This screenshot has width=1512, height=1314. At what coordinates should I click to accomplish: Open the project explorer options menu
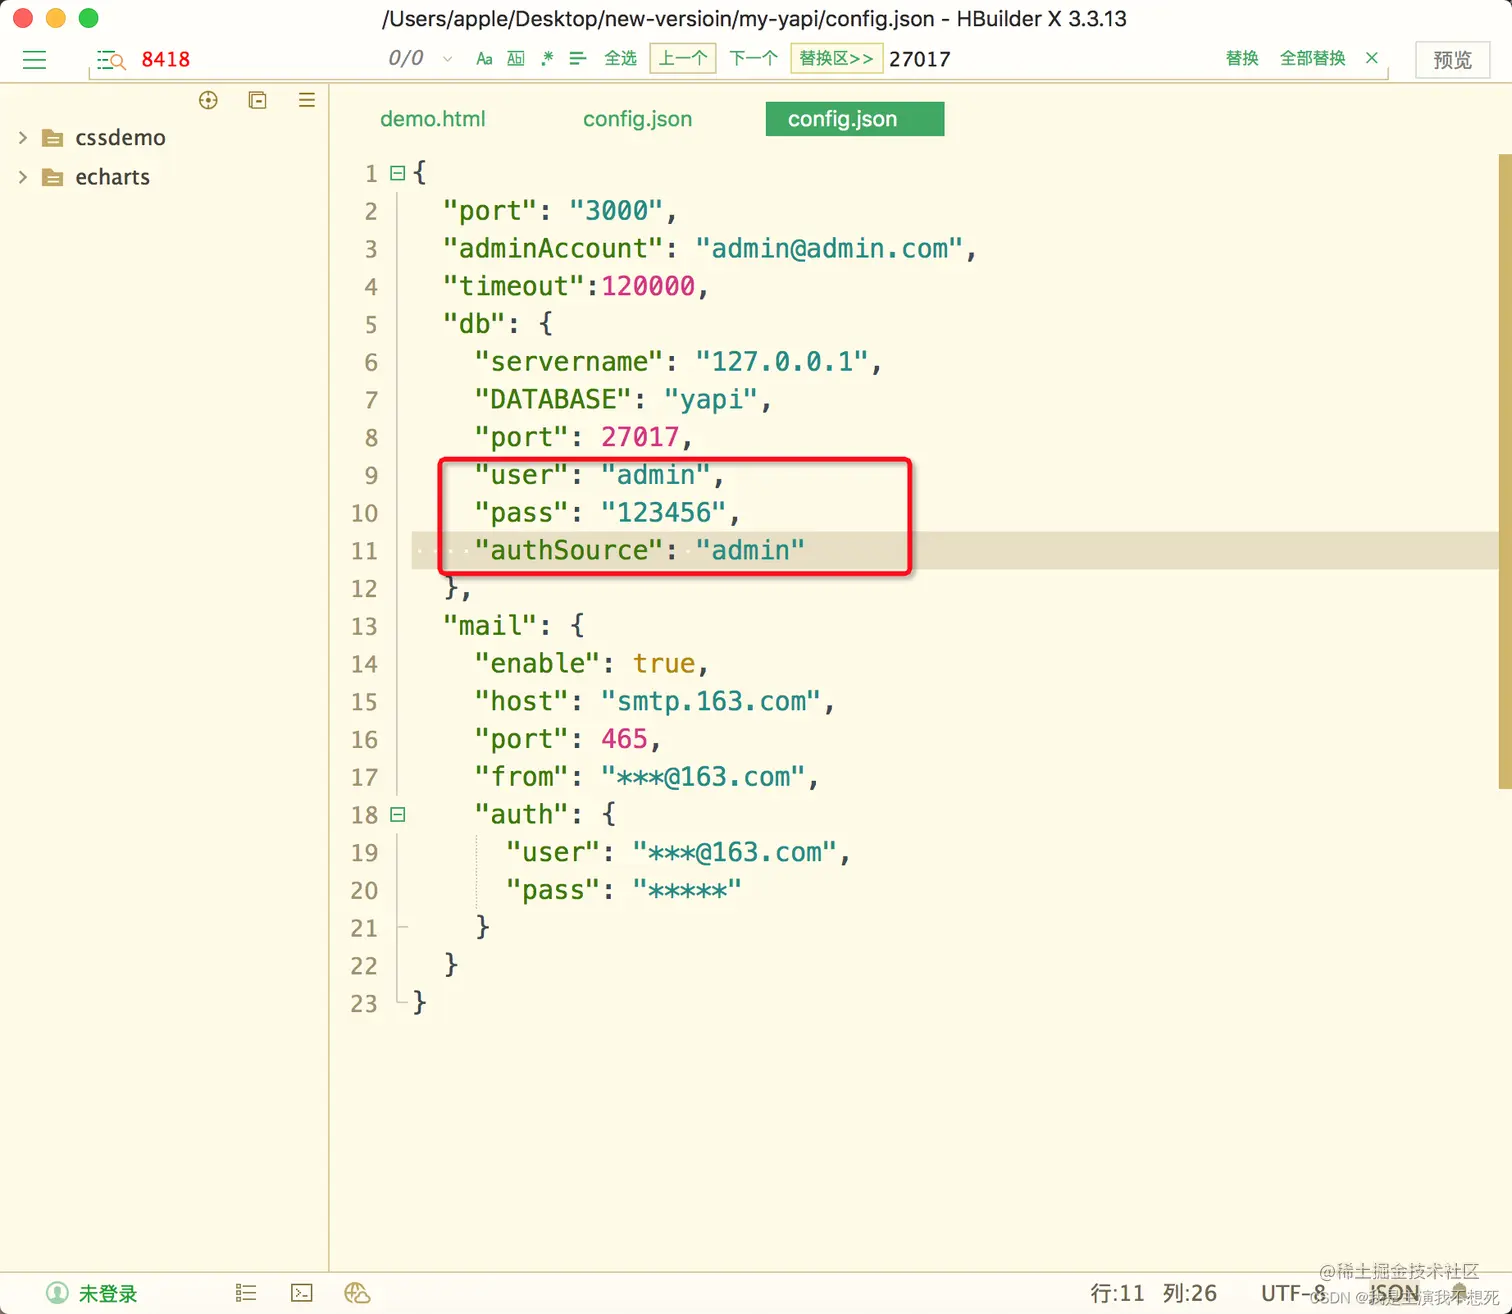tap(307, 100)
